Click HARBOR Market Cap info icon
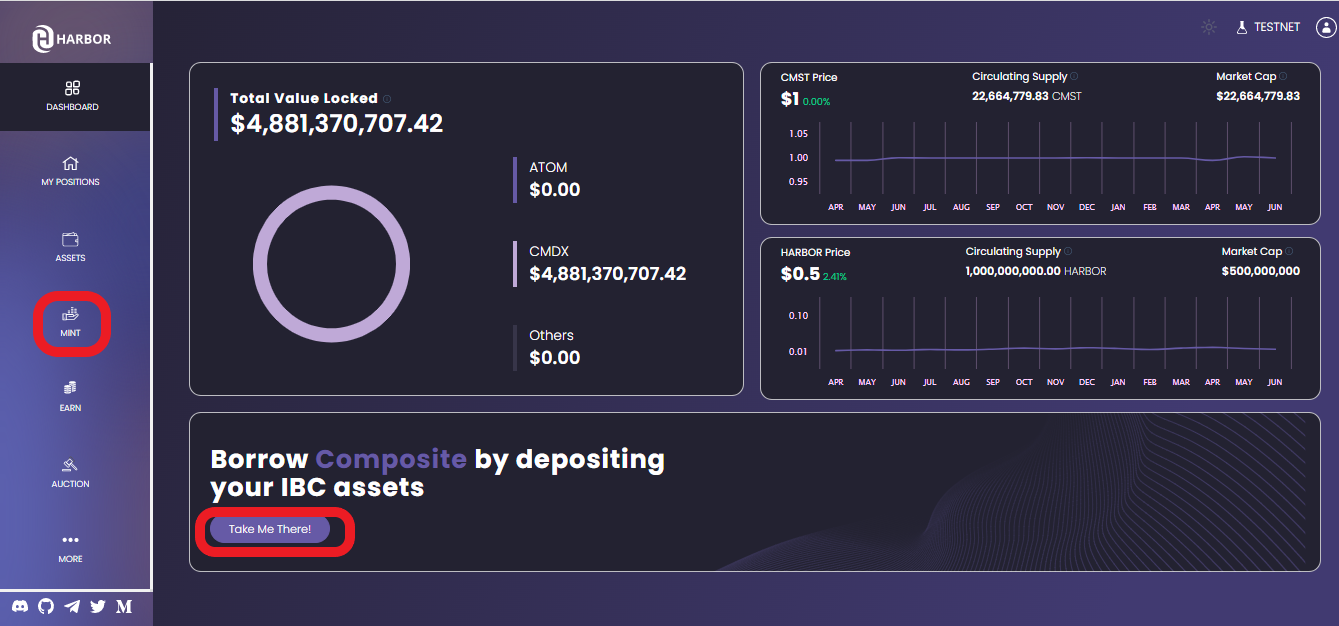The width and height of the screenshot is (1339, 626). coord(1291,252)
